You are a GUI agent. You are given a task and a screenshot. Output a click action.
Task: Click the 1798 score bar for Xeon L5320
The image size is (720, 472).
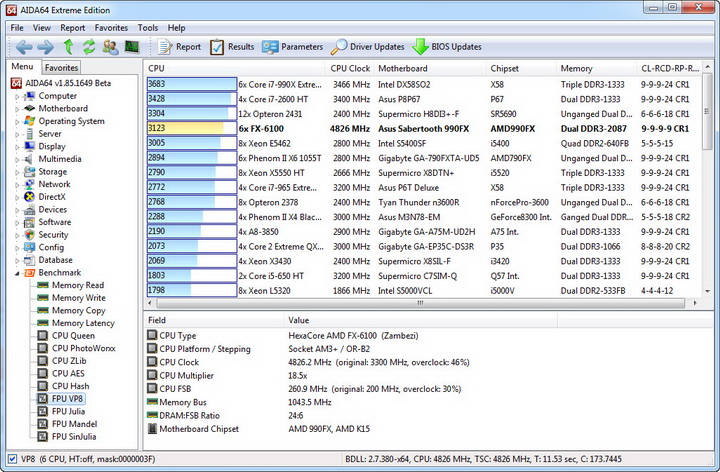coord(191,291)
